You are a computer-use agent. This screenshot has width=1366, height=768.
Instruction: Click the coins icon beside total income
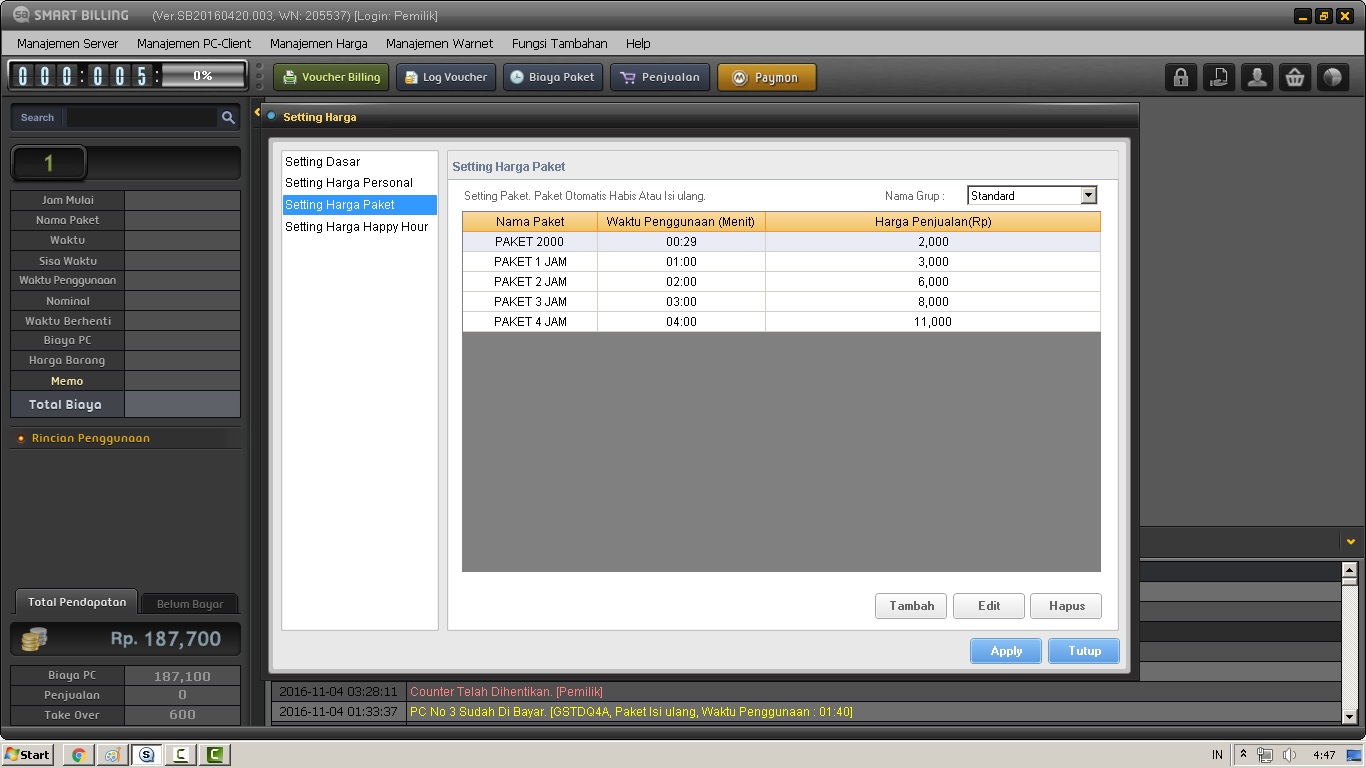[x=34, y=639]
